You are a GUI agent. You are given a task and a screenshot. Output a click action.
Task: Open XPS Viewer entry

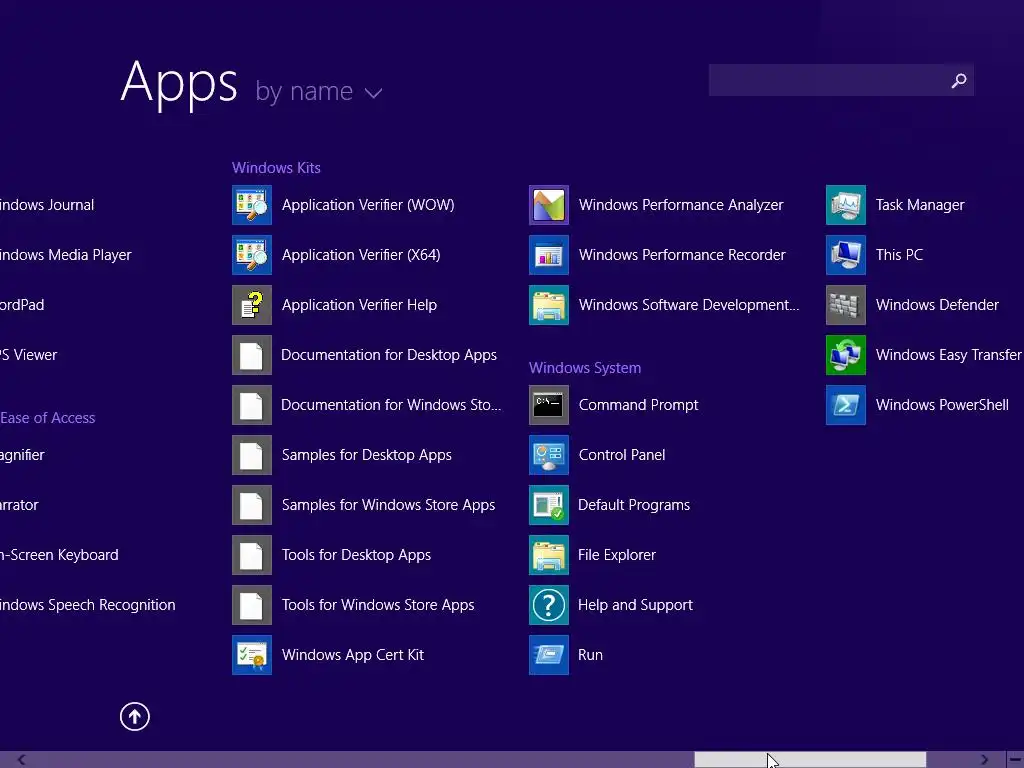(29, 355)
